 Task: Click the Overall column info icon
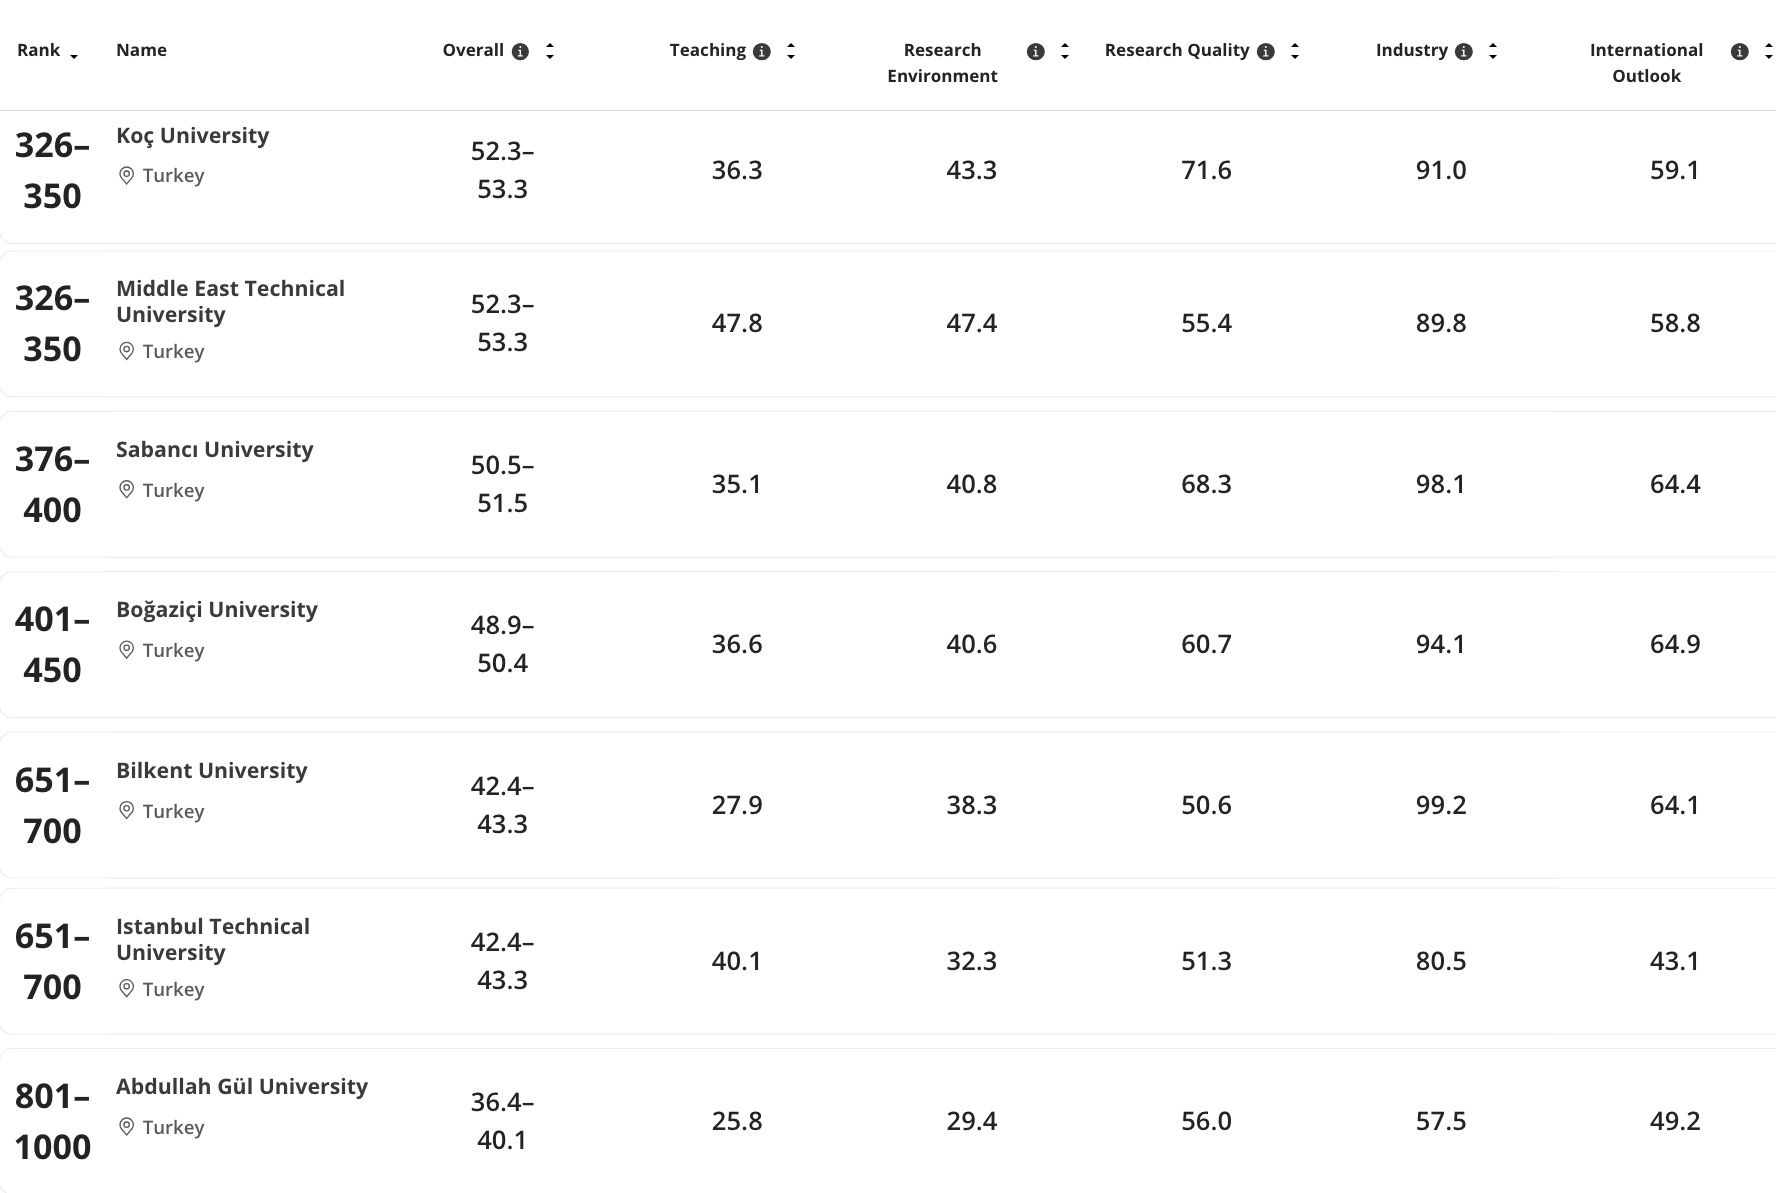[x=520, y=51]
